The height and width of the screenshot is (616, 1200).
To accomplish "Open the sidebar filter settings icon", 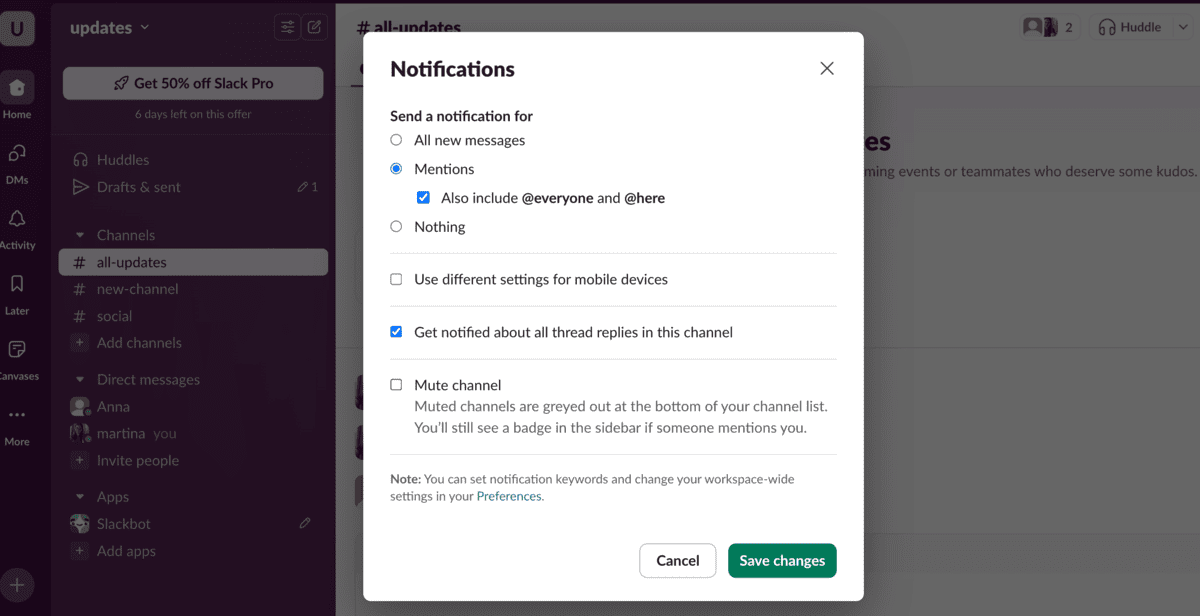I will (x=286, y=27).
